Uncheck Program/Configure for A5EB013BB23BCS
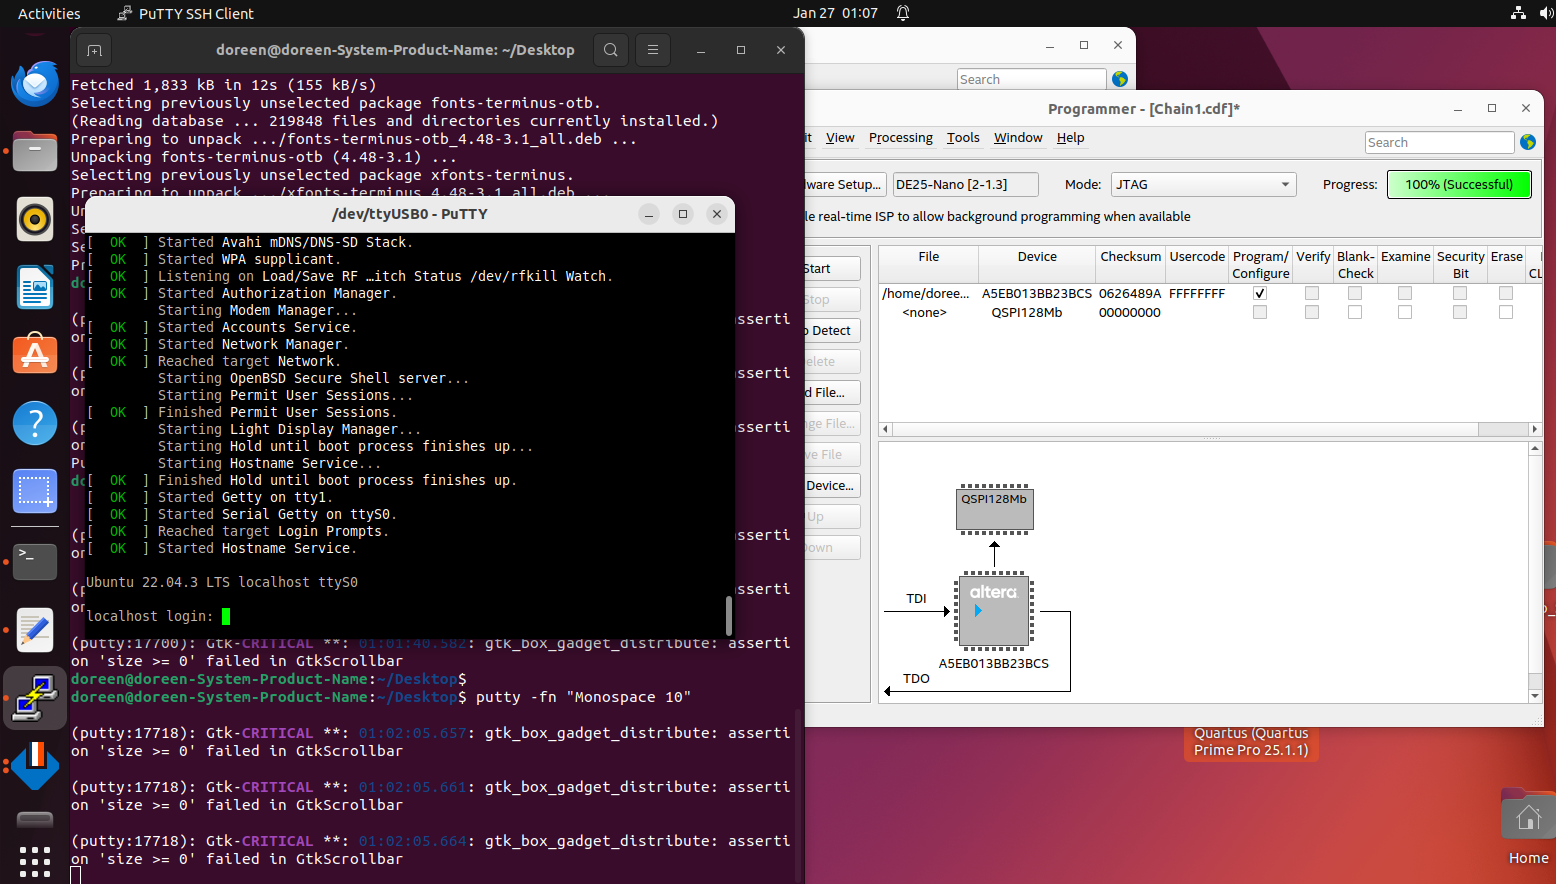The height and width of the screenshot is (884, 1556). pos(1259,292)
